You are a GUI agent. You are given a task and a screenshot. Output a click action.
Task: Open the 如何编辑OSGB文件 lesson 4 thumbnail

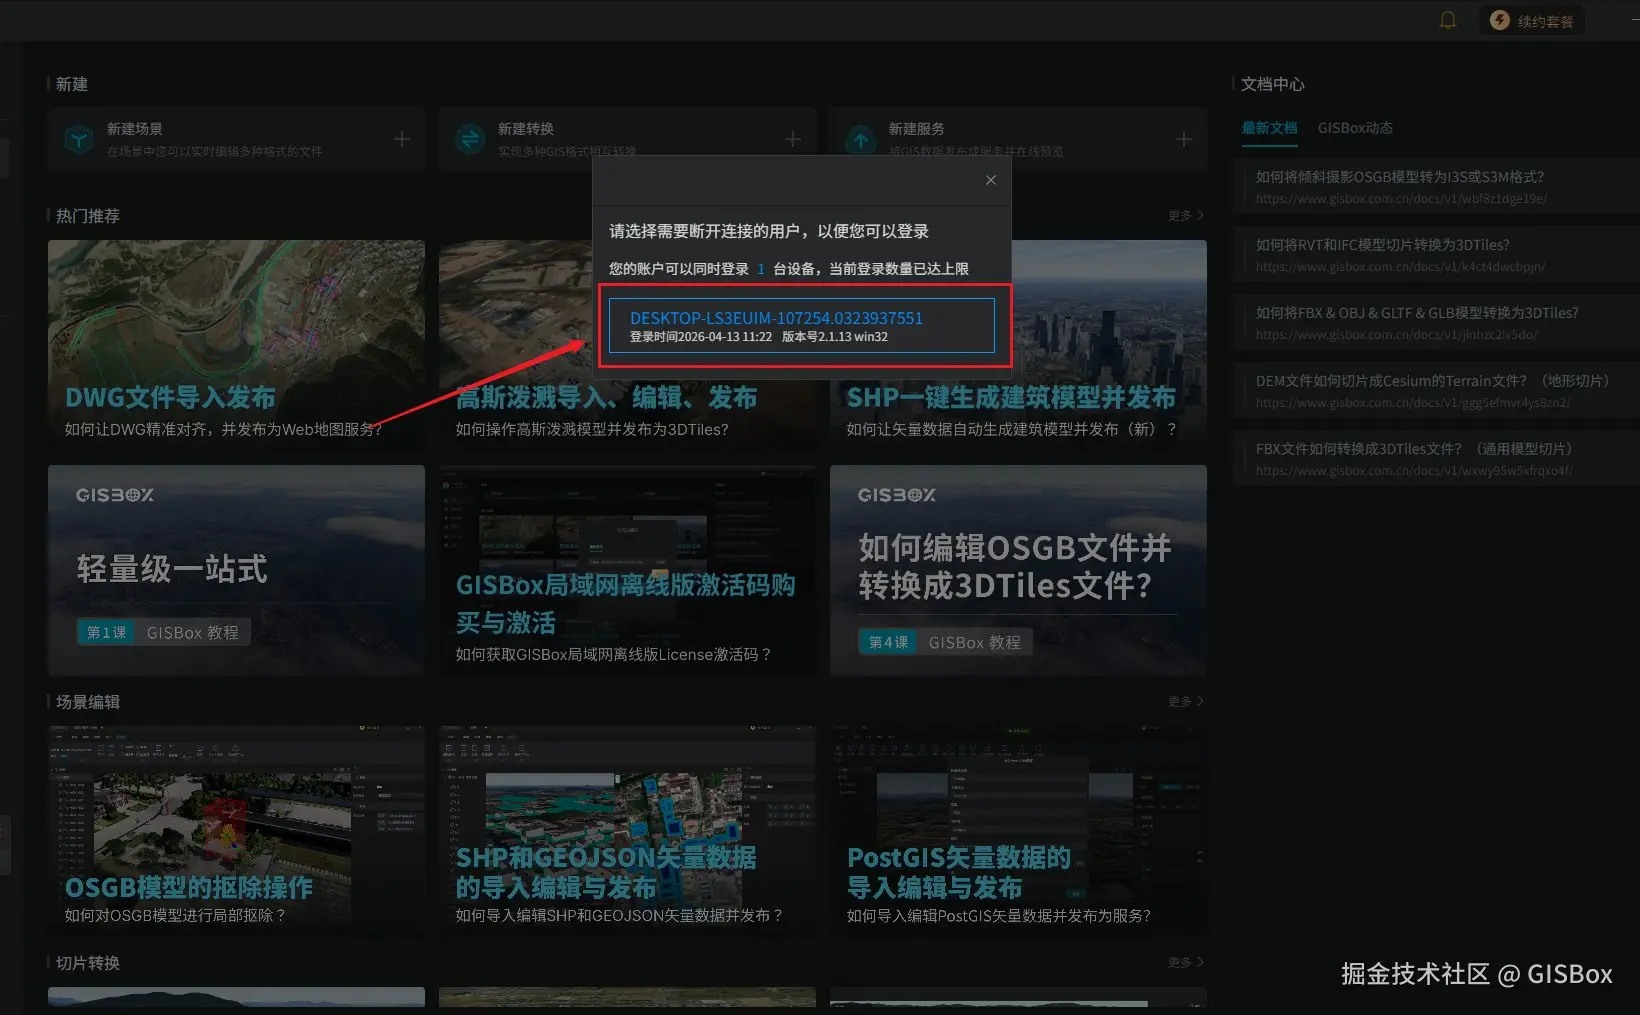[x=1018, y=570]
